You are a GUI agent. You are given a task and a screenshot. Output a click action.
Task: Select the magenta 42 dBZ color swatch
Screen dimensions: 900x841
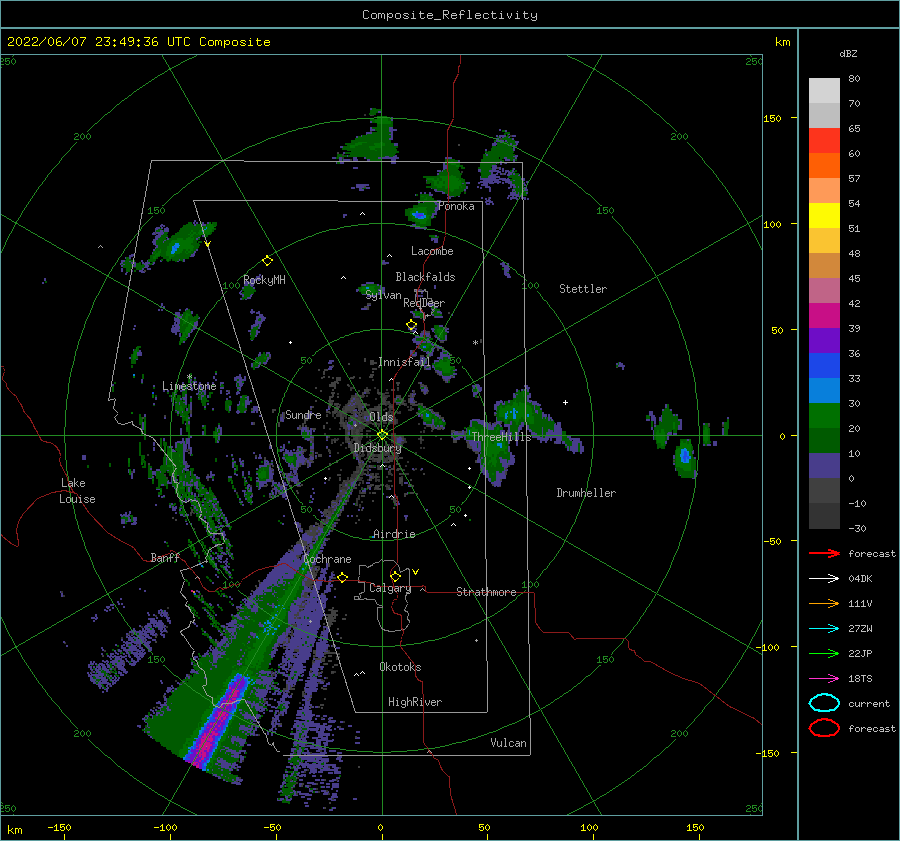click(x=824, y=315)
